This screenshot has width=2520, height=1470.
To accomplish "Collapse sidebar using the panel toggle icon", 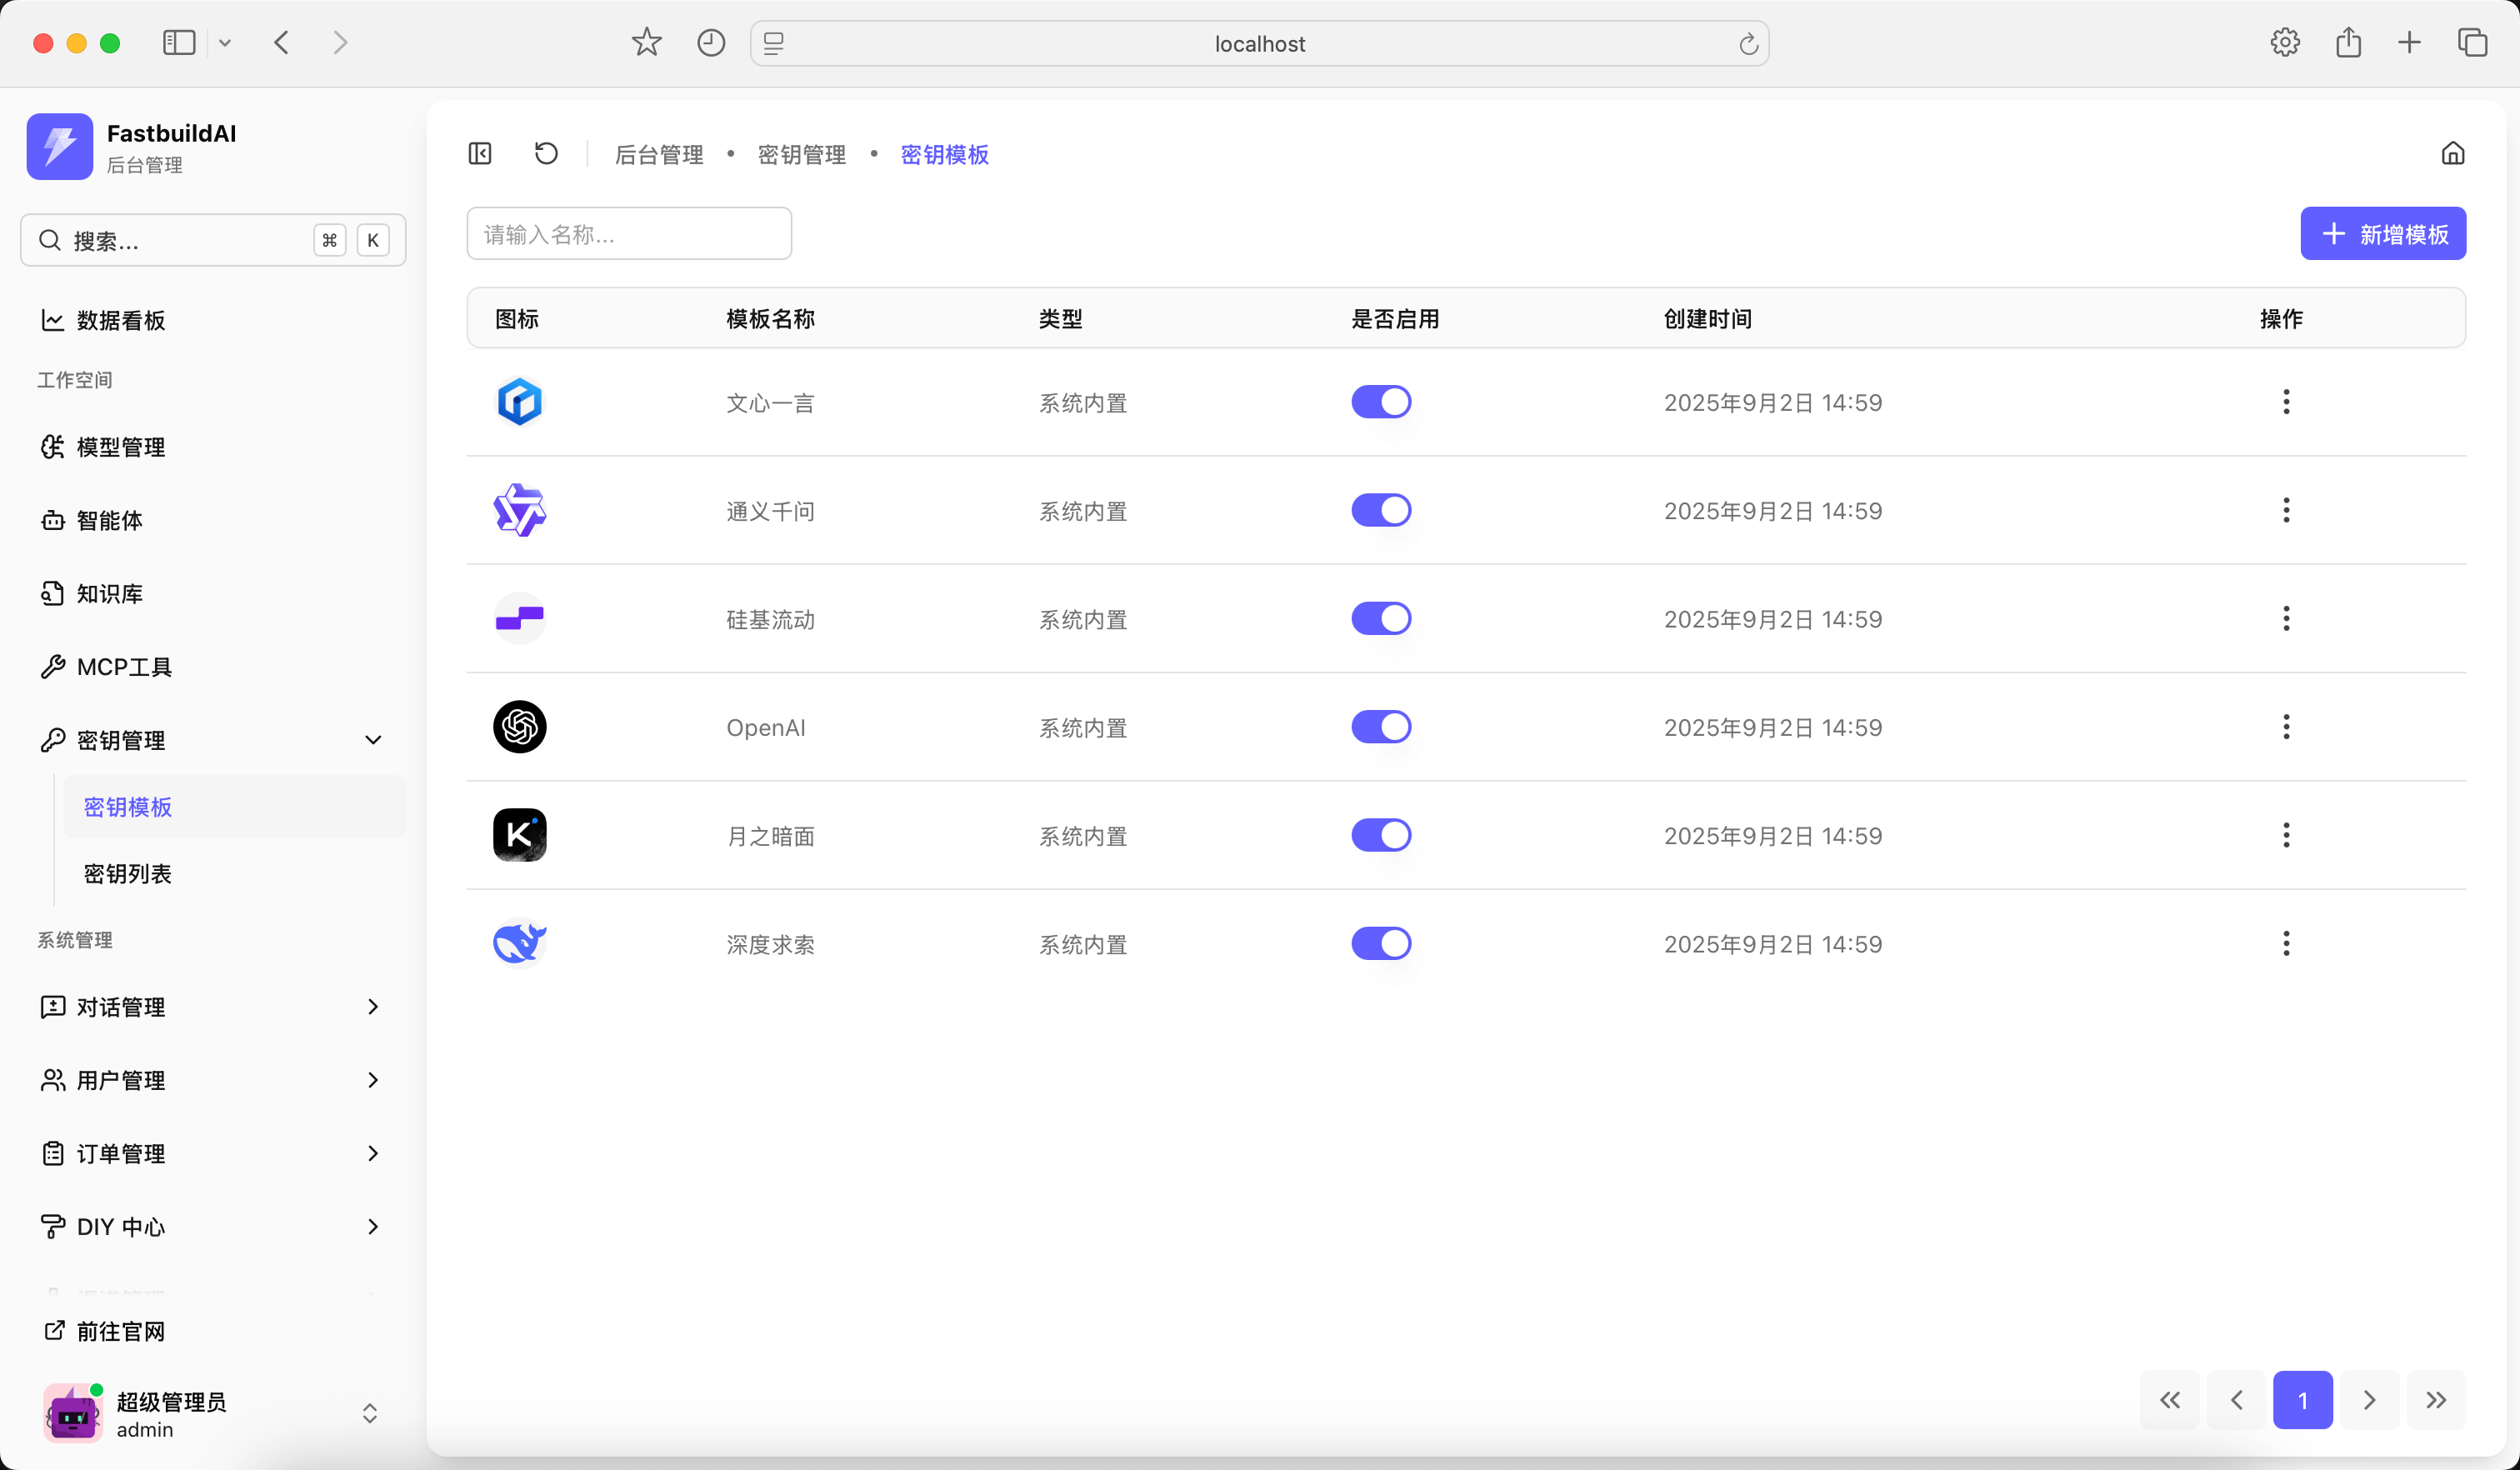I will 480,153.
